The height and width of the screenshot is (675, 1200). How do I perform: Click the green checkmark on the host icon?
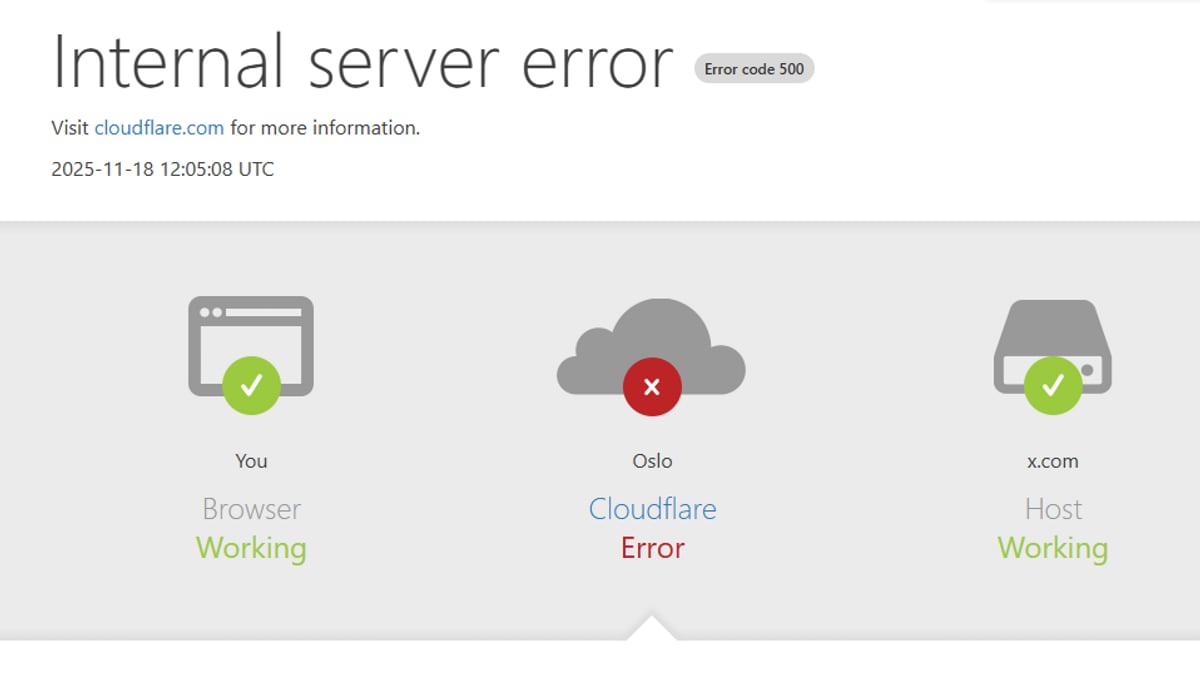[1053, 387]
